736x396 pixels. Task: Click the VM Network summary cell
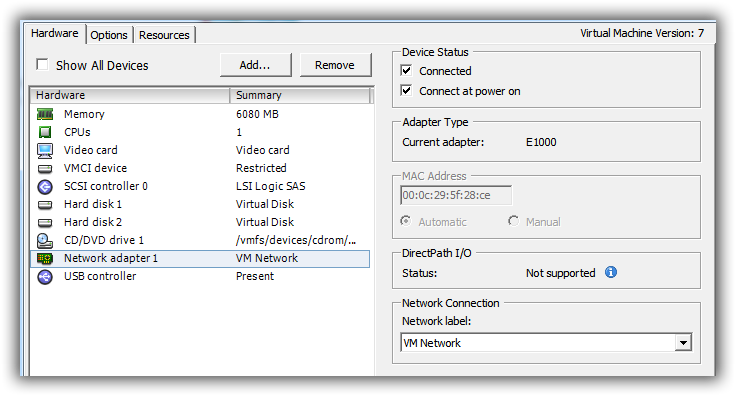pos(267,258)
